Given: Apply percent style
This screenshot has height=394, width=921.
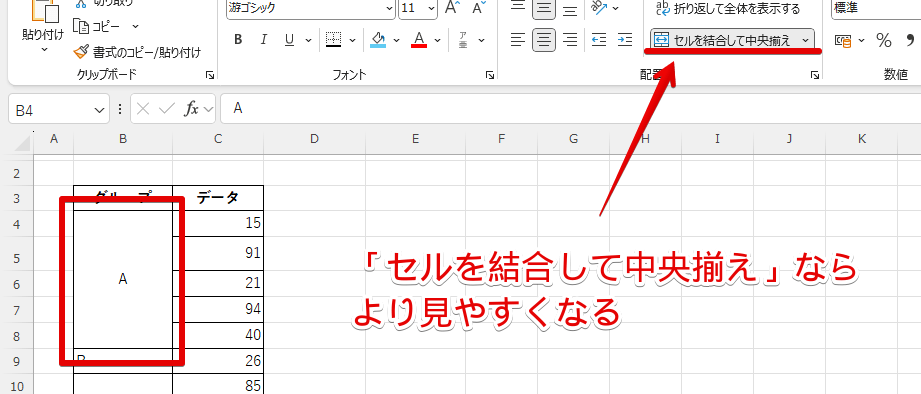Looking at the screenshot, I should click(x=884, y=40).
